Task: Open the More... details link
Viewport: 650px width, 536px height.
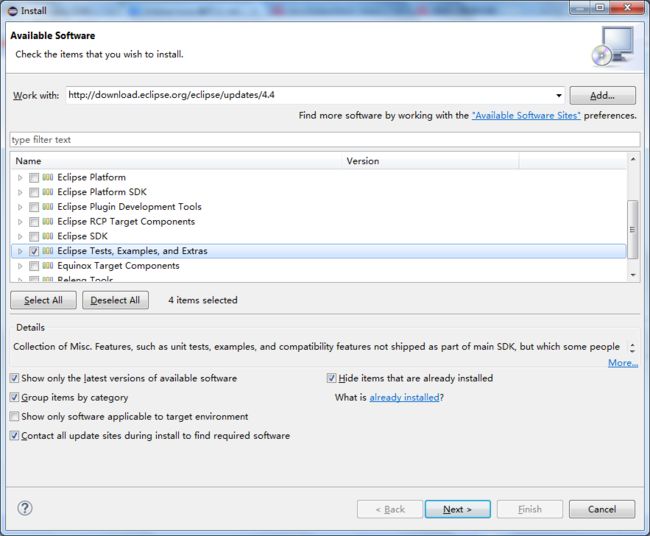Action: coord(623,363)
